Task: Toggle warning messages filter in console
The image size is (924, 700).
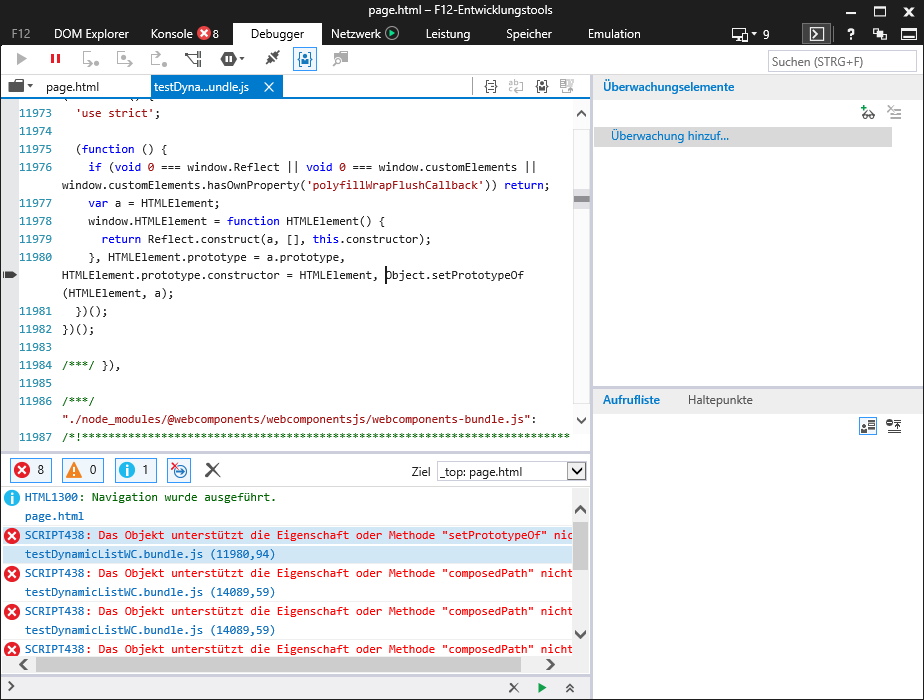Action: [x=82, y=469]
